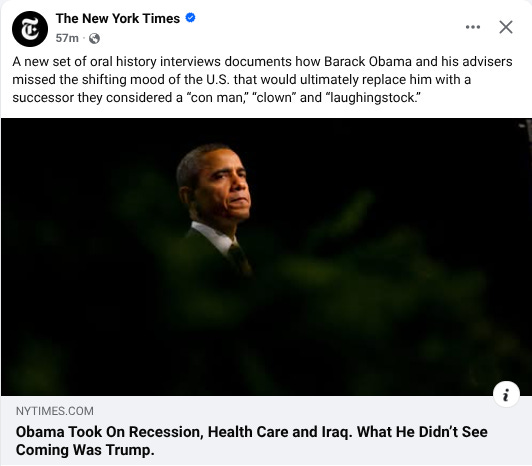Close the post with the X icon

[x=506, y=27]
